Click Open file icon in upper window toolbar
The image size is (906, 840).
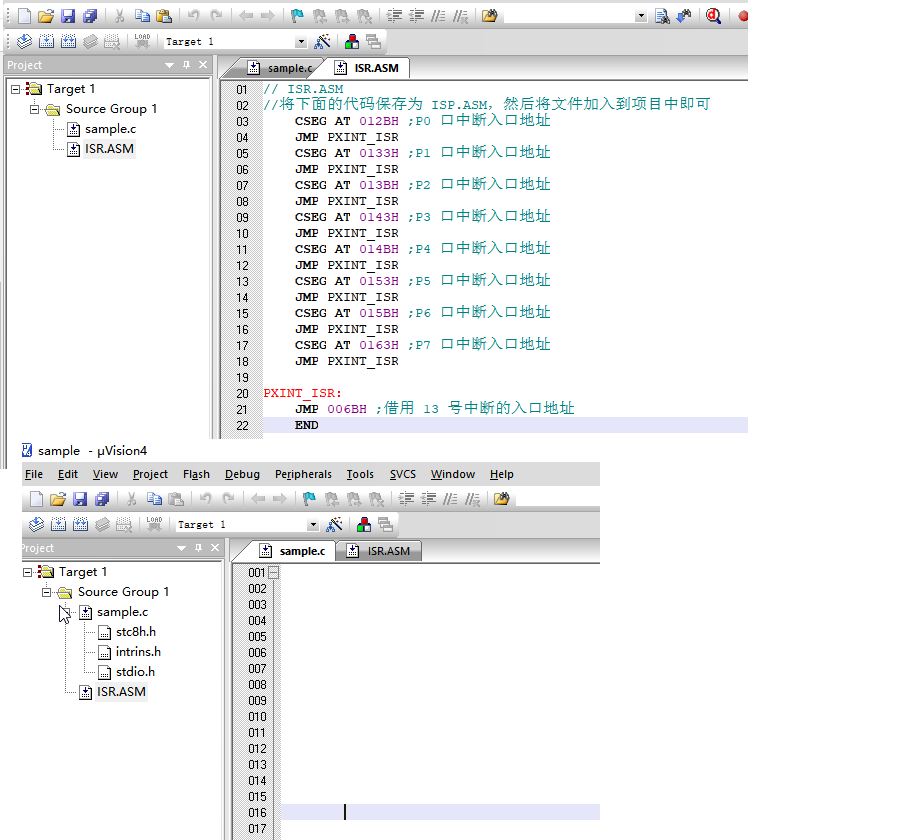(x=46, y=16)
